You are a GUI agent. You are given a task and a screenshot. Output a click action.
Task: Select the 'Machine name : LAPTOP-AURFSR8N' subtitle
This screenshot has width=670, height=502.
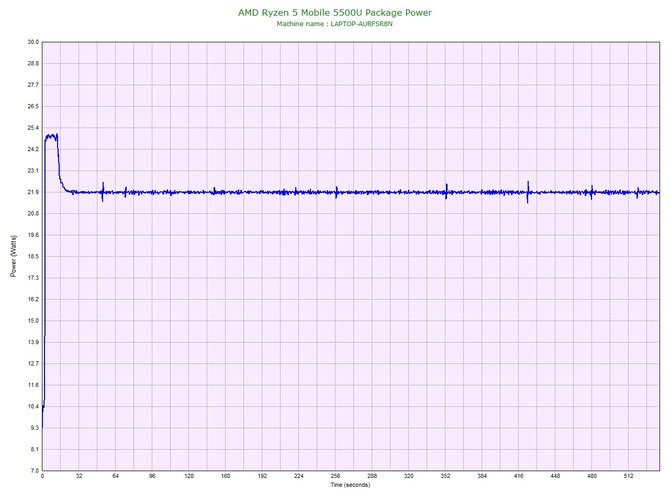[335, 24]
